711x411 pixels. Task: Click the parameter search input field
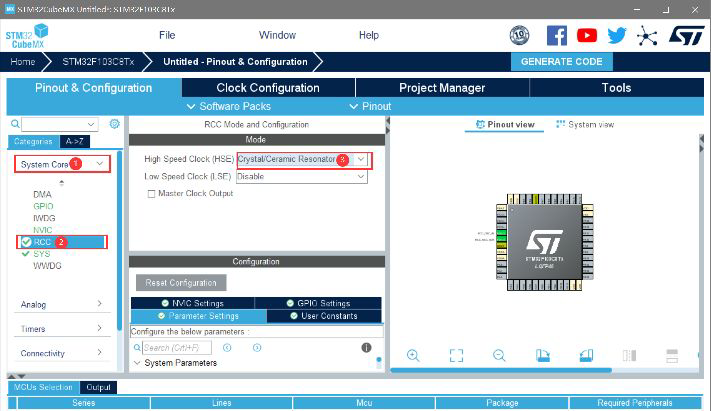point(177,348)
